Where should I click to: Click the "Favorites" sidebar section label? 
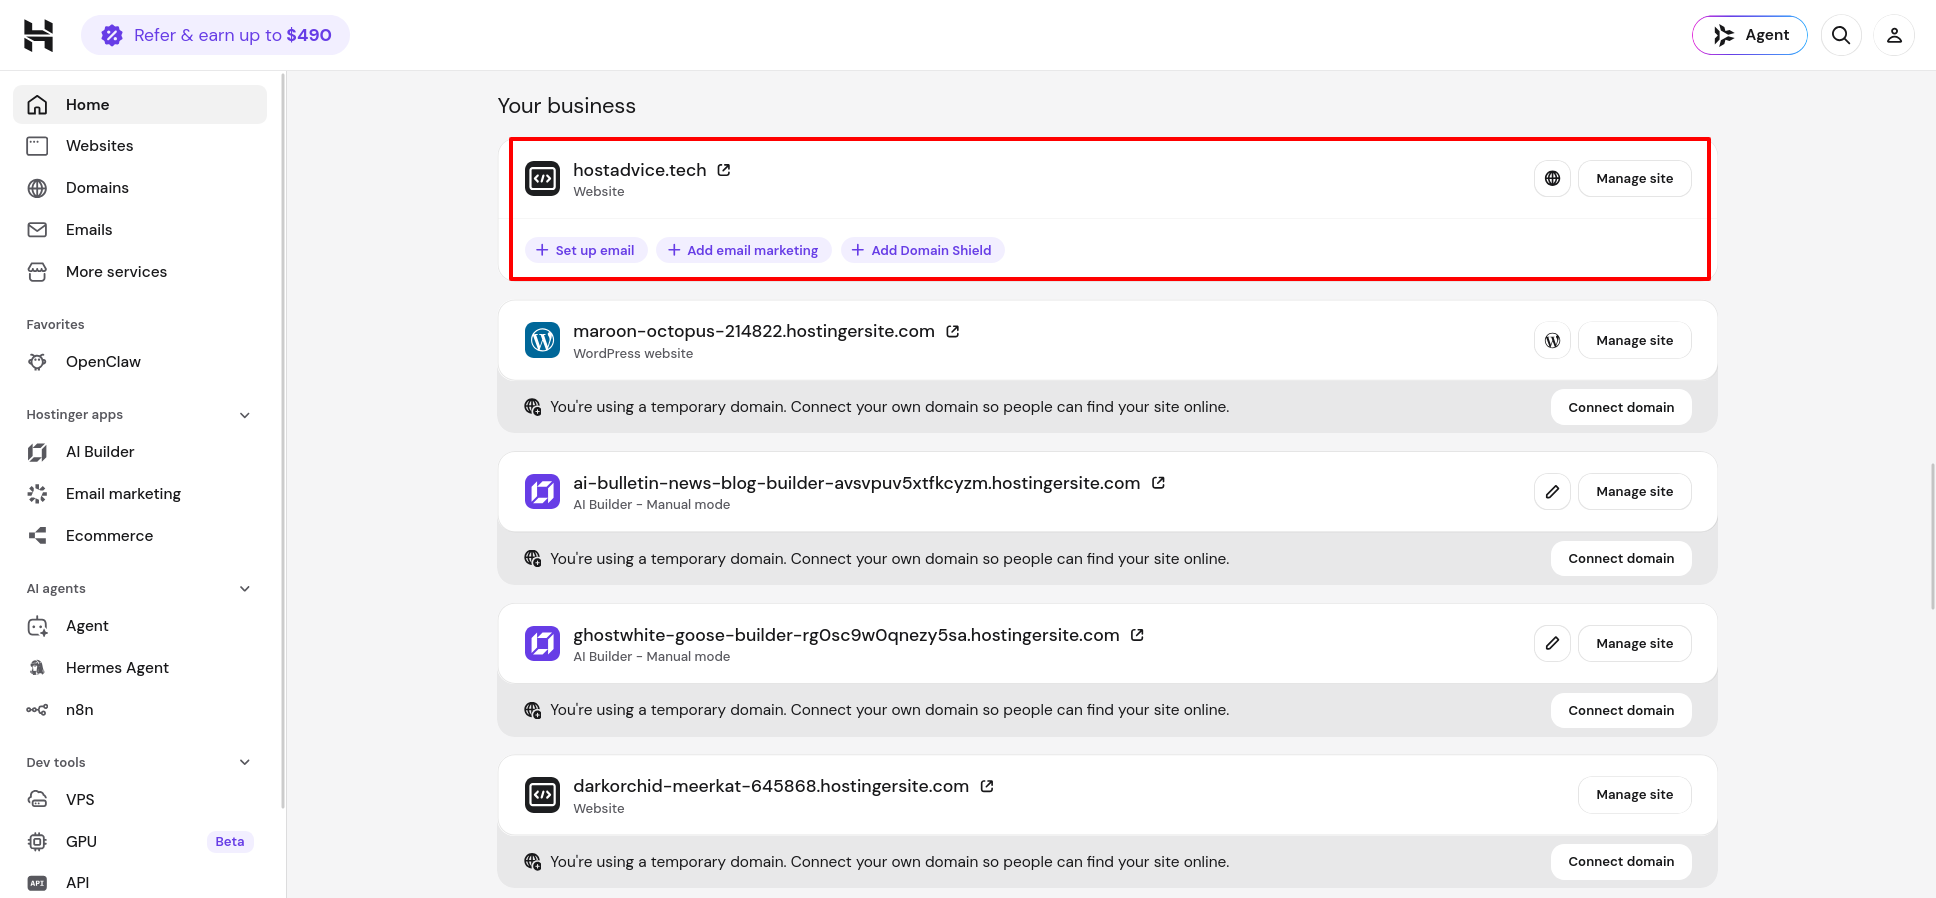point(55,325)
